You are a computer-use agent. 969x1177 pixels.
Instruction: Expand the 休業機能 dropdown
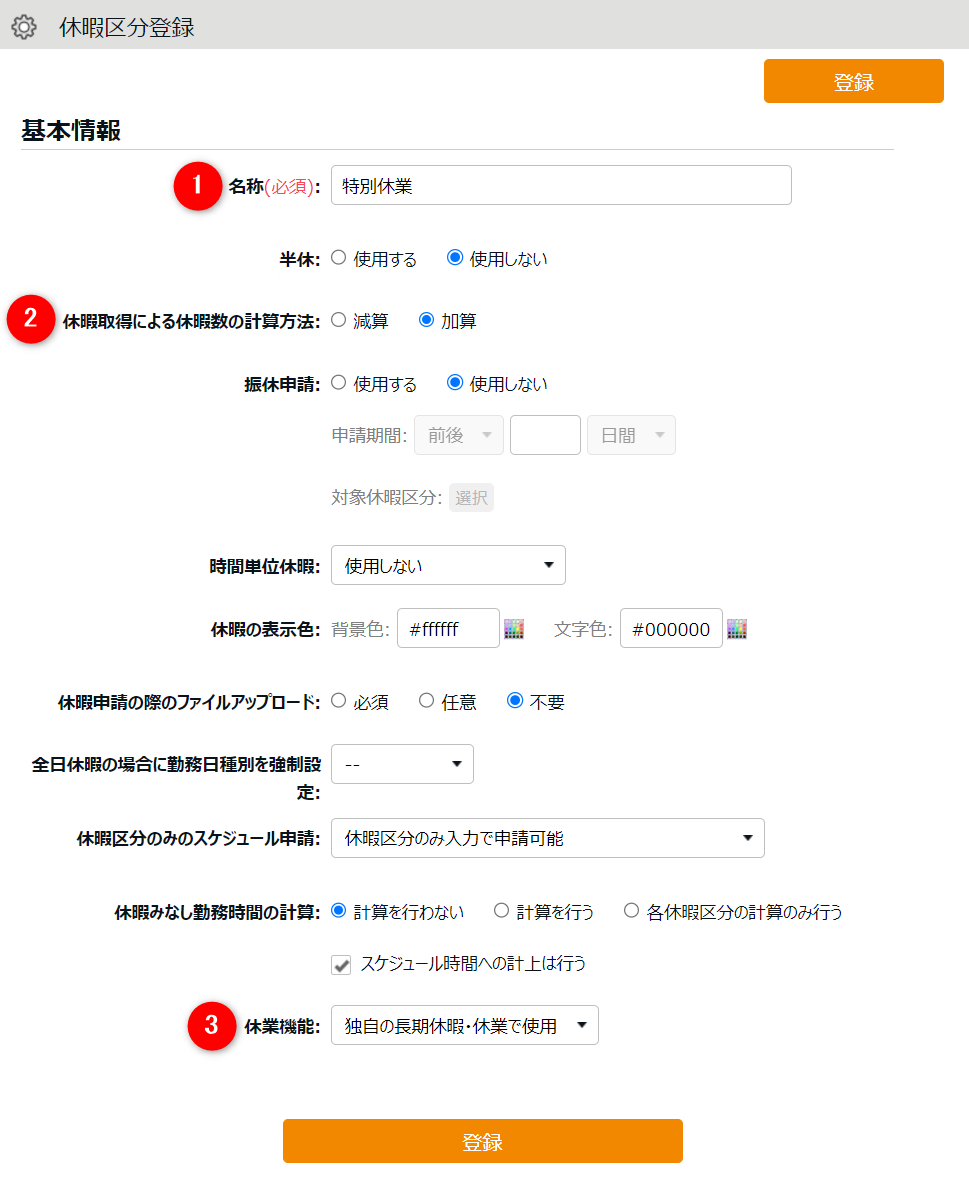[464, 1025]
